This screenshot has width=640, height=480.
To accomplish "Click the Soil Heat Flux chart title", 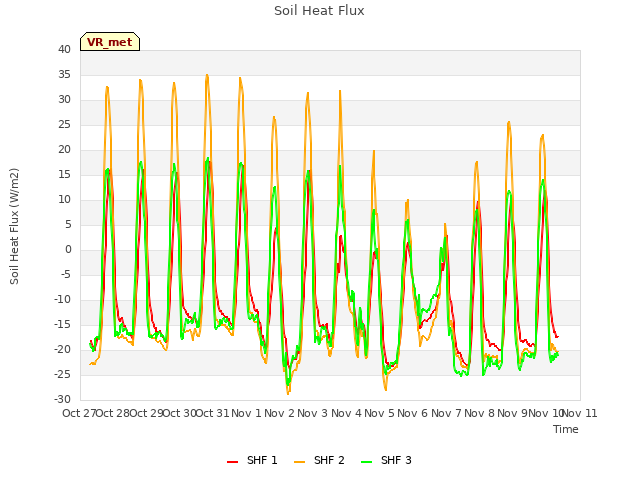I will pos(319,11).
